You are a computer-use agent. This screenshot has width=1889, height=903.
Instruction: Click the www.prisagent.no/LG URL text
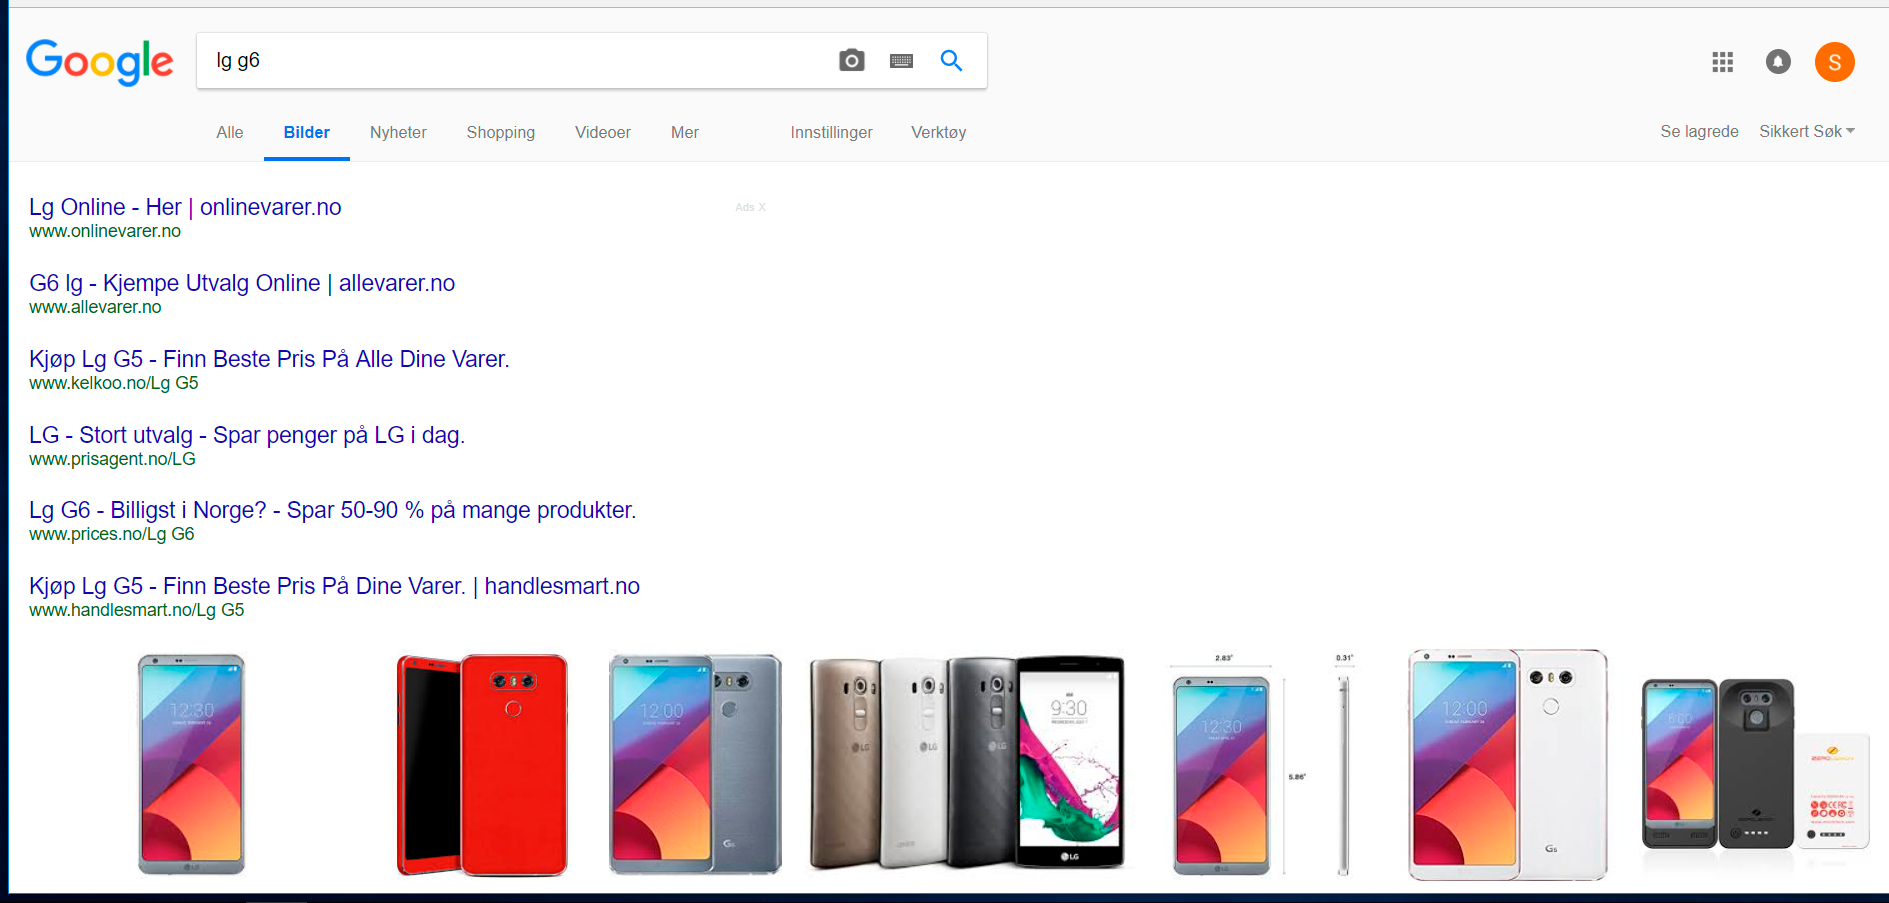click(112, 459)
